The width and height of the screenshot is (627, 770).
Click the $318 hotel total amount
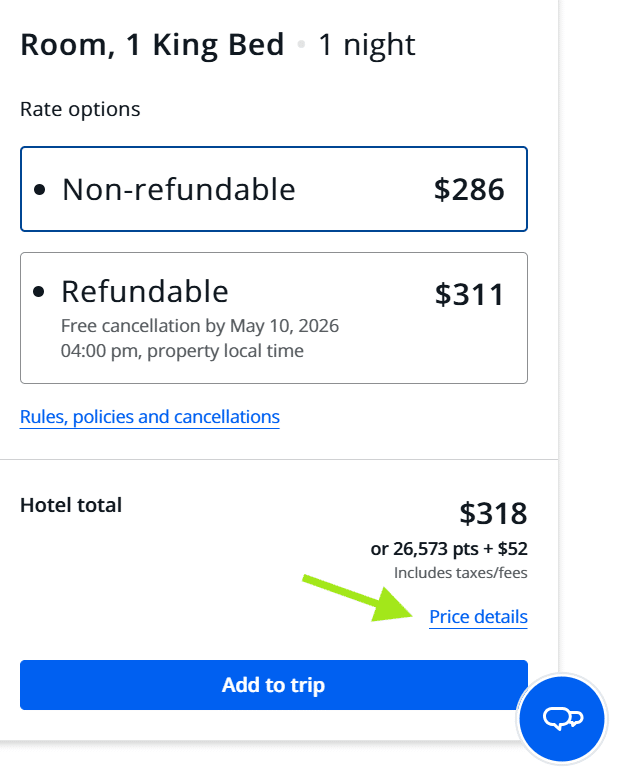point(493,514)
